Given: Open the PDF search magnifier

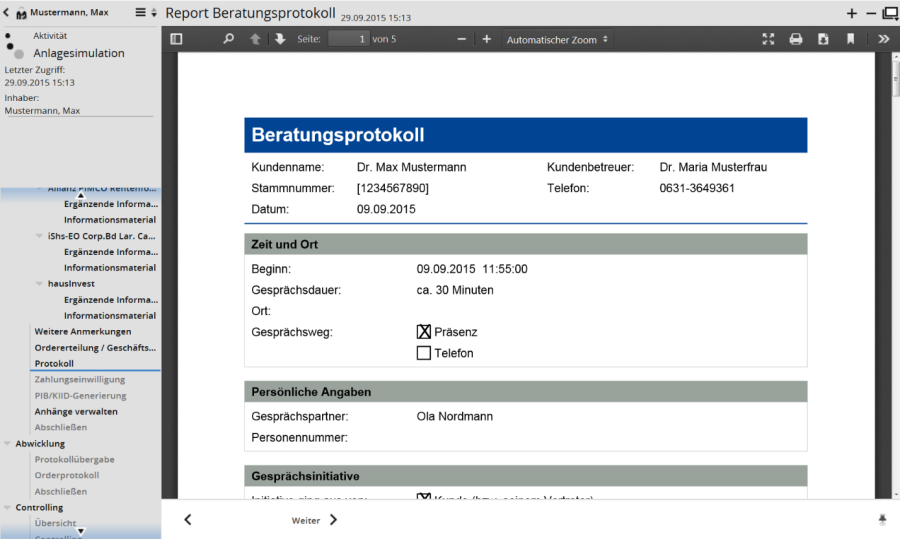Looking at the screenshot, I should click(228, 40).
